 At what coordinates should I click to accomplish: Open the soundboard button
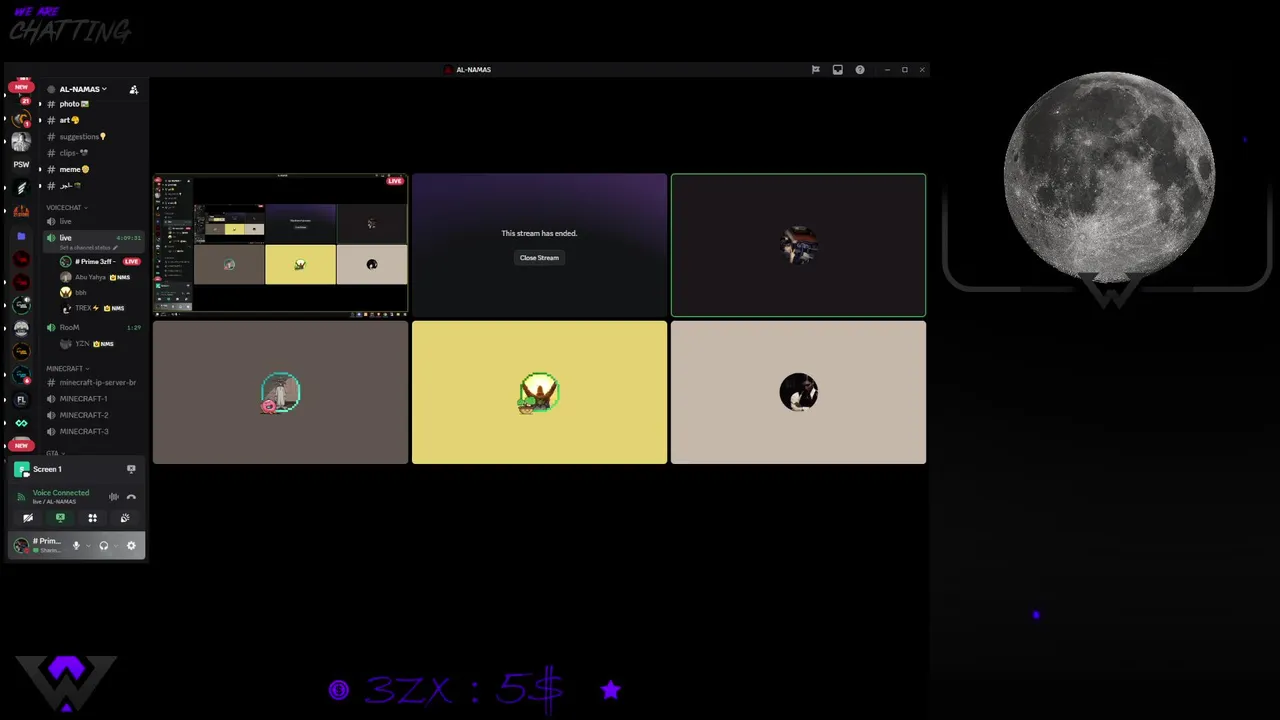point(125,518)
